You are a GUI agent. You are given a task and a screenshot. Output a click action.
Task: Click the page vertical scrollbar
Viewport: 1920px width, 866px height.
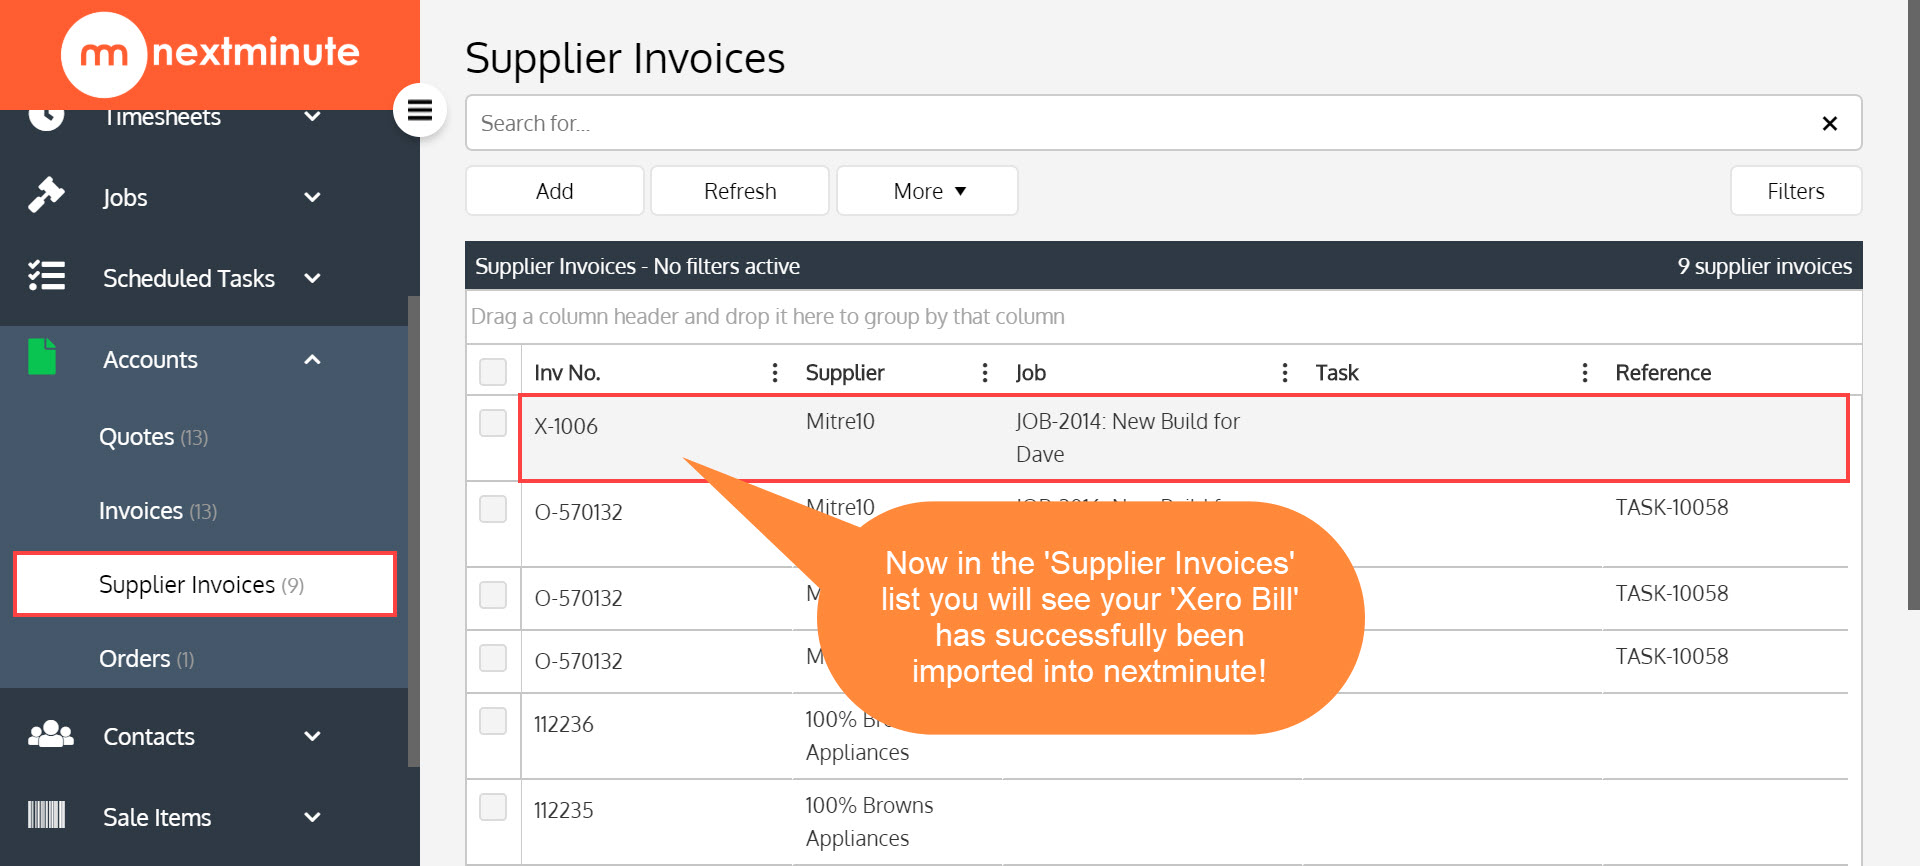click(x=1914, y=305)
